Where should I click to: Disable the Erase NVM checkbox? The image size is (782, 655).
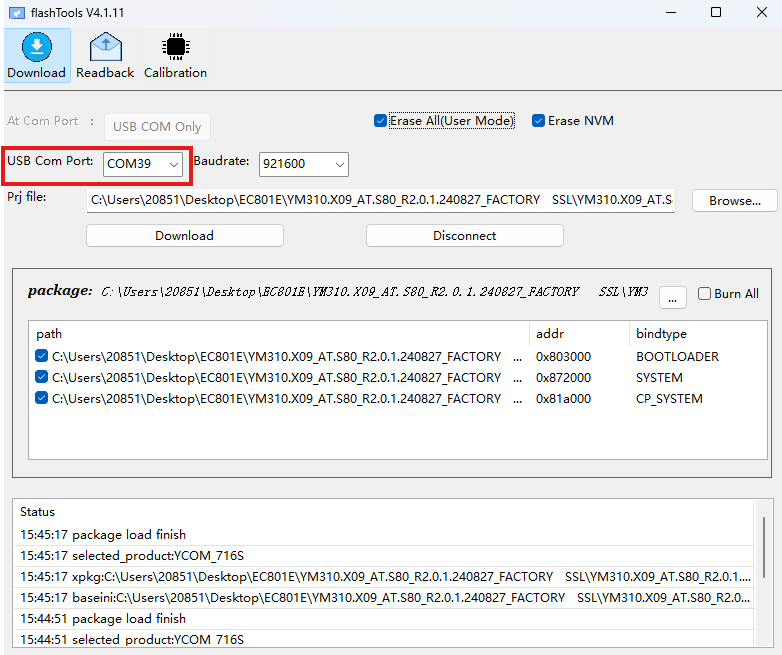point(539,121)
